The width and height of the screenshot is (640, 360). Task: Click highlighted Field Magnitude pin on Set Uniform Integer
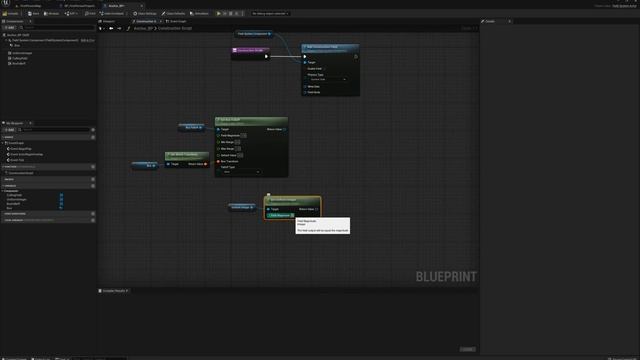tap(280, 215)
